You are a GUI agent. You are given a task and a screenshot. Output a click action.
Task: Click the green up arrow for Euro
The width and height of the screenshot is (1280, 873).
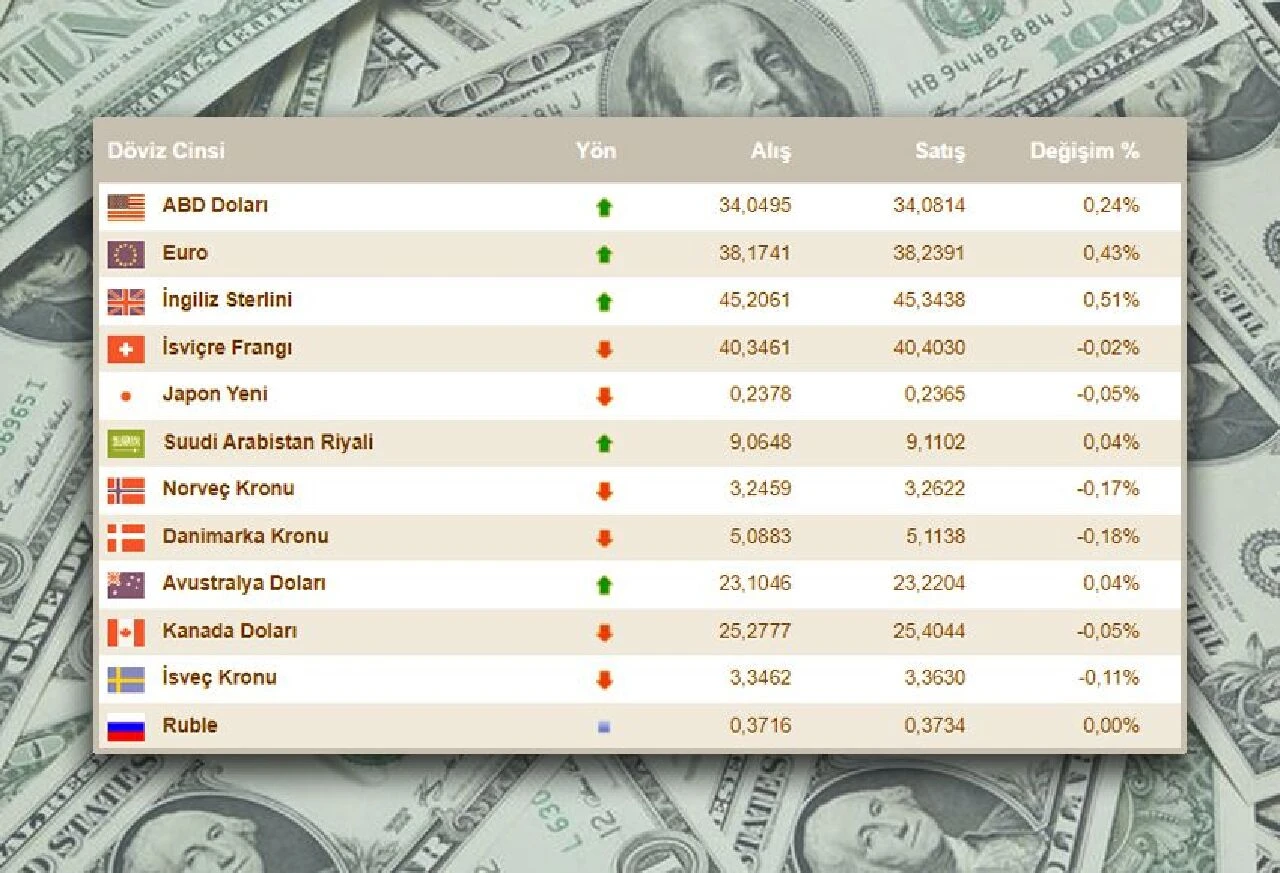click(603, 255)
